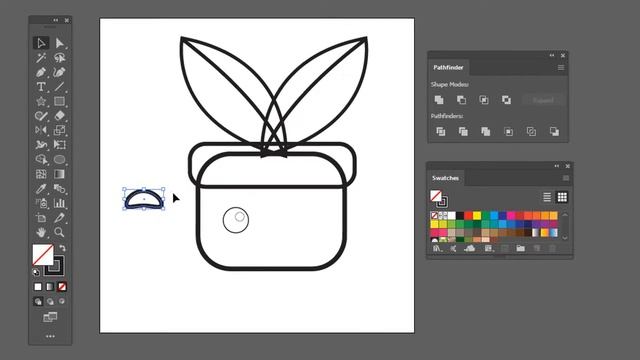This screenshot has width=640, height=360.
Task: Reset to default fill and stroke
Action: point(36,272)
